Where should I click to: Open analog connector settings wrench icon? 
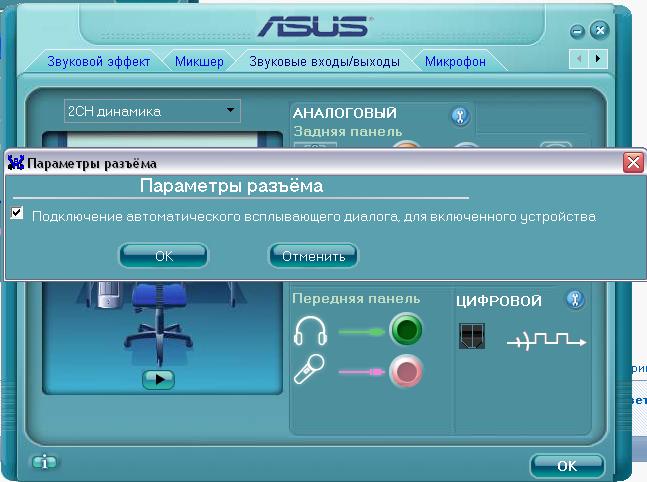(460, 116)
